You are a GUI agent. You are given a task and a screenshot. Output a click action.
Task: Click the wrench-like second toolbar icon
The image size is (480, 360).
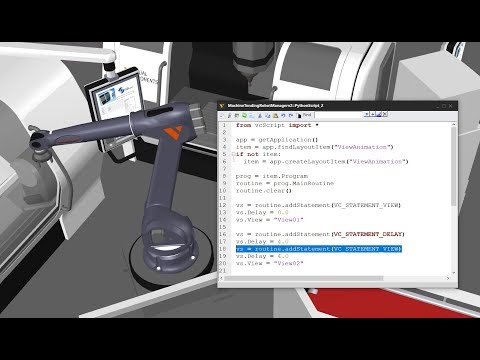coord(229,116)
